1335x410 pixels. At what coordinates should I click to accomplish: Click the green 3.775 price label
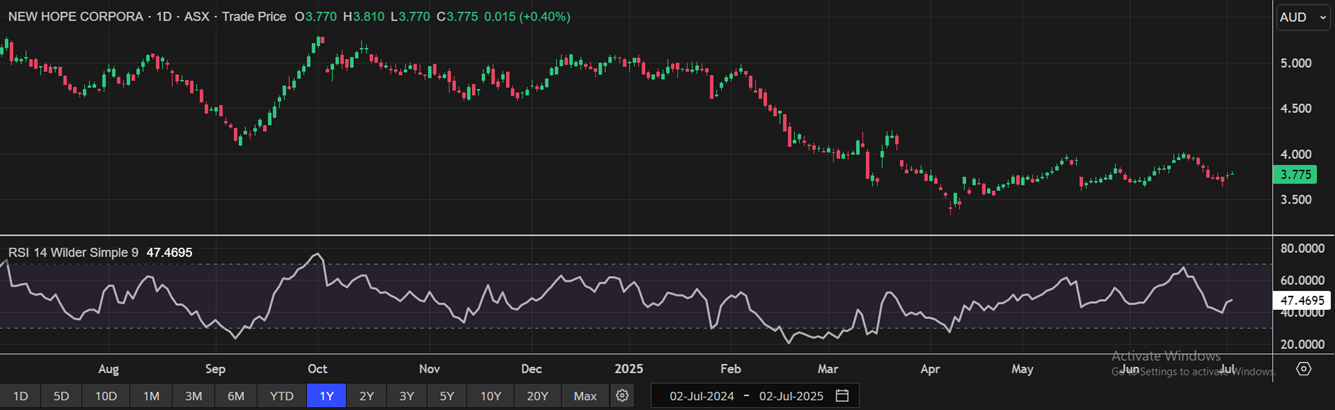[1298, 175]
